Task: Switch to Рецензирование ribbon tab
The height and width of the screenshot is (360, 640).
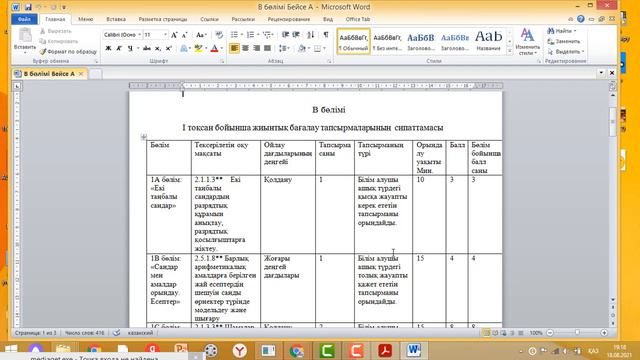Action: point(289,19)
